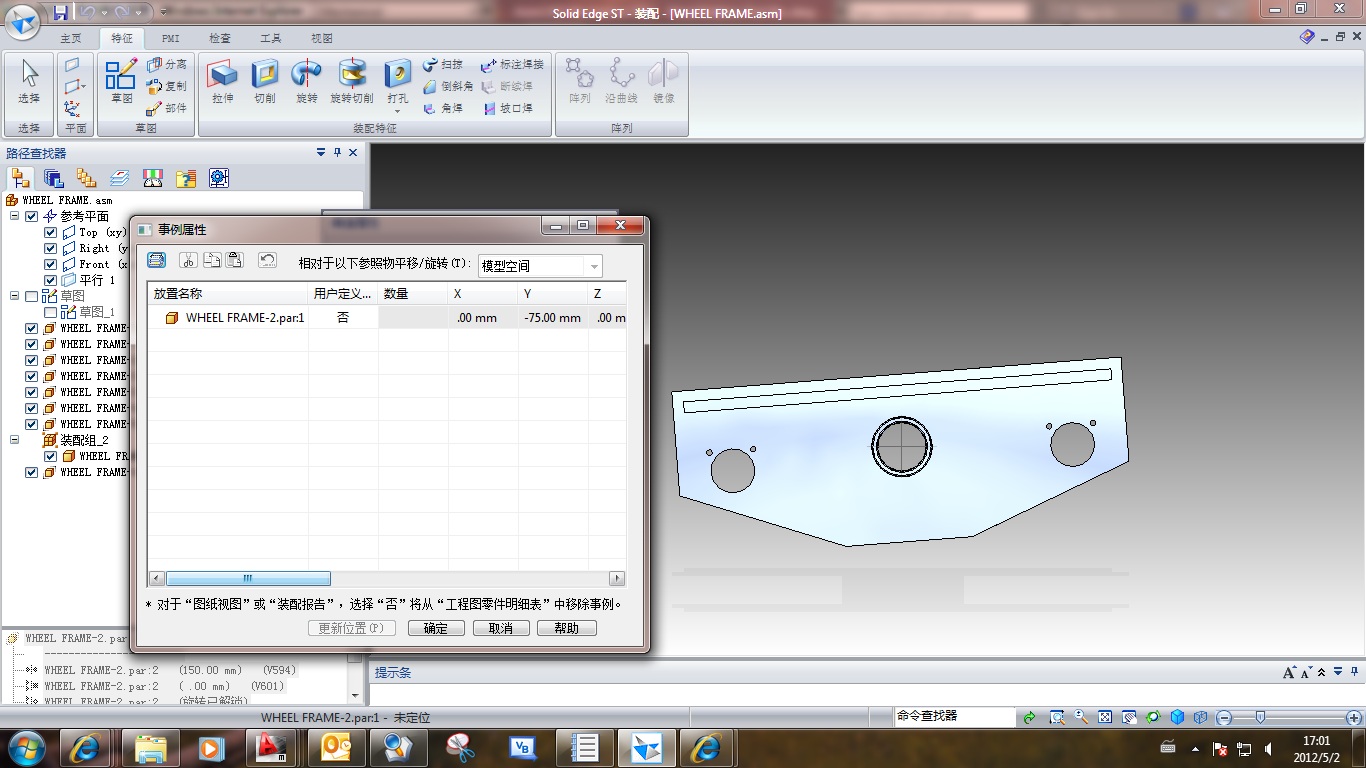Click the Solid Edge application button

[x=23, y=20]
